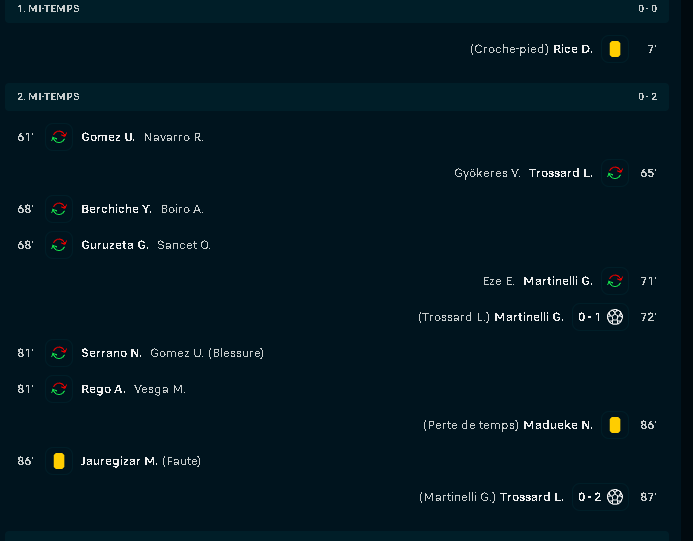Click the substitution icon at 71' Martinelli G.
The height and width of the screenshot is (541, 693).
point(614,281)
